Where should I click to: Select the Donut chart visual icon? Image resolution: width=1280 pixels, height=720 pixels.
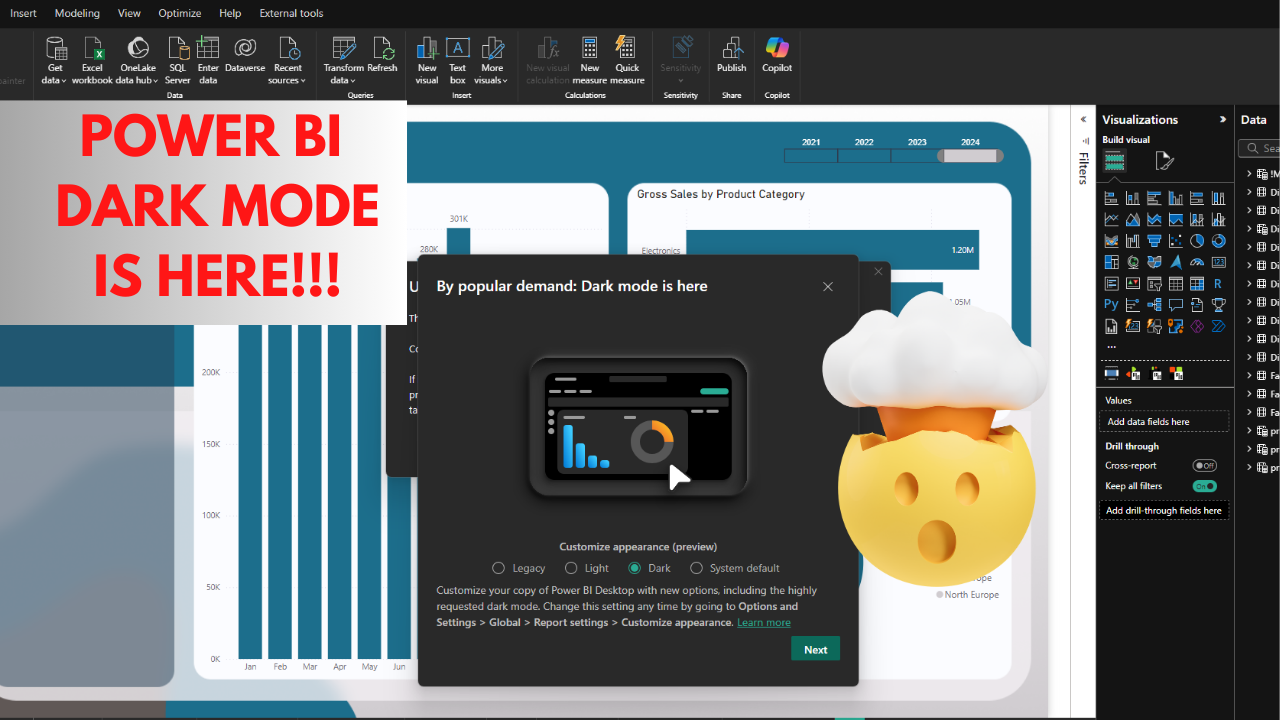coord(1218,241)
